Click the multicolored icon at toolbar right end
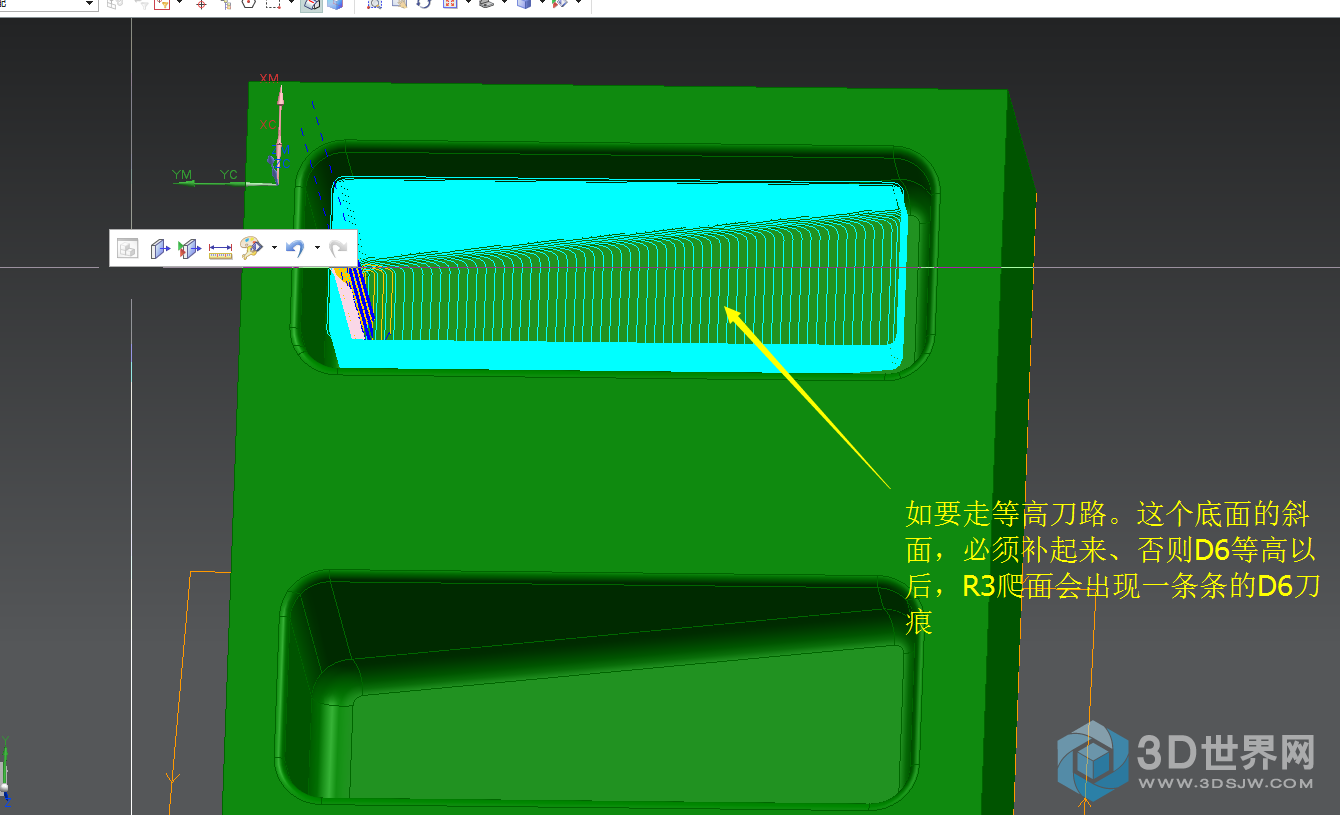The width and height of the screenshot is (1340, 815). [560, 4]
